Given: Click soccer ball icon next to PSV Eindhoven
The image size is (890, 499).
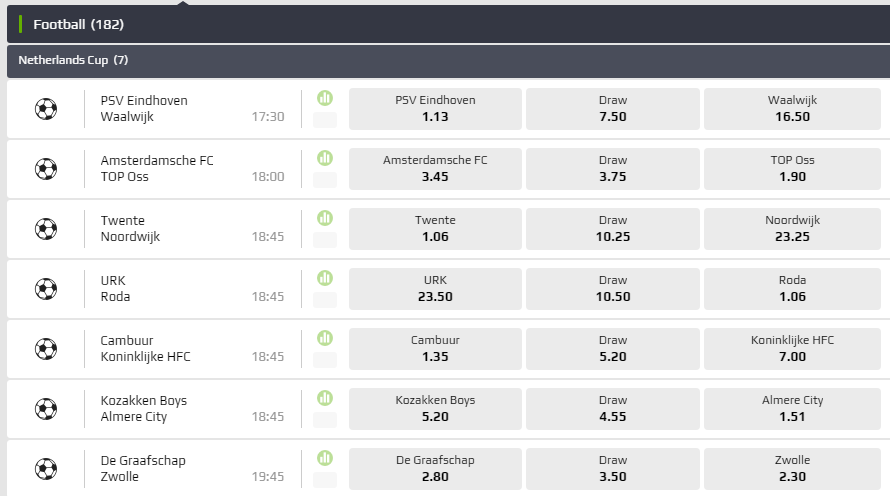Looking at the screenshot, I should pyautogui.click(x=46, y=108).
